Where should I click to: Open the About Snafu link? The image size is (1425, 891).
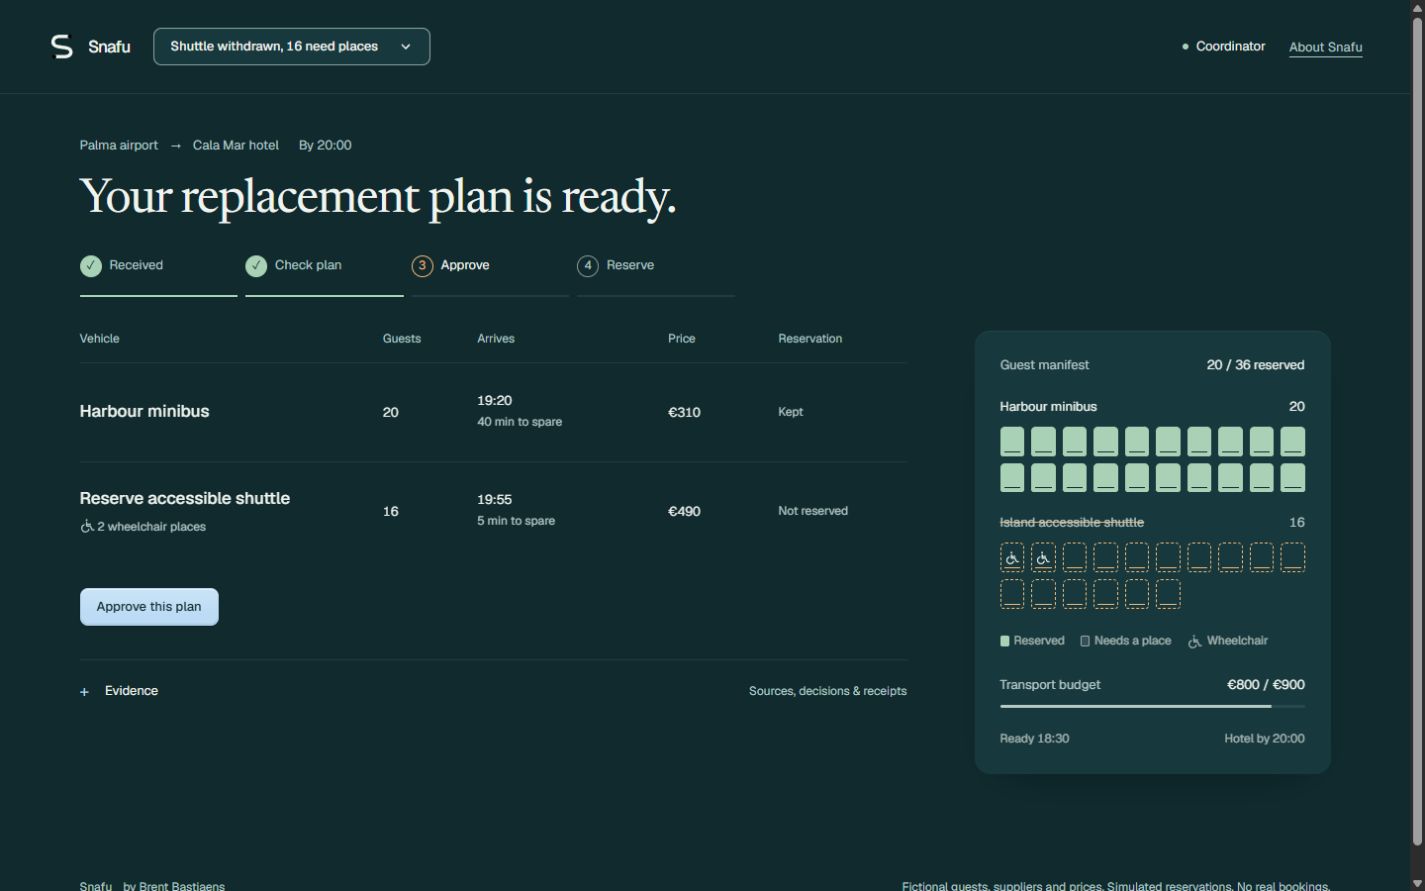pos(1326,47)
